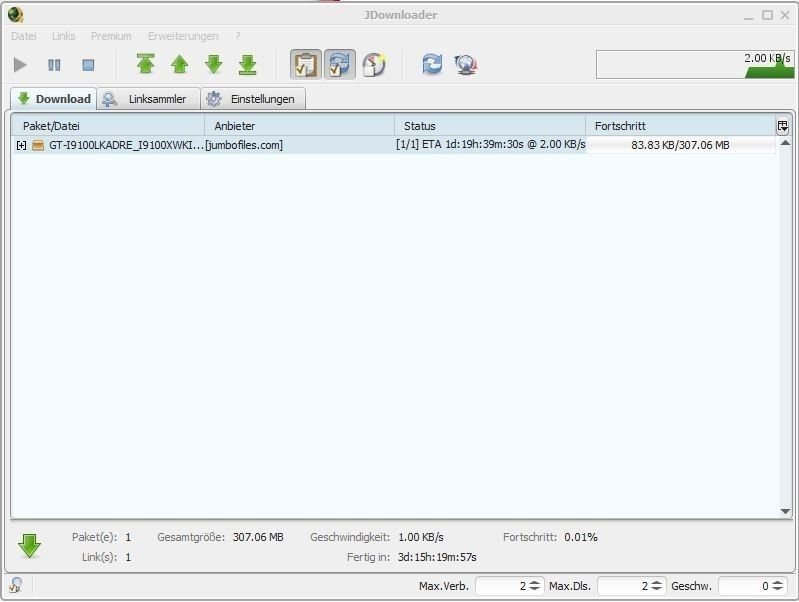Open the Linksammler tab
This screenshot has width=799, height=602.
click(148, 99)
